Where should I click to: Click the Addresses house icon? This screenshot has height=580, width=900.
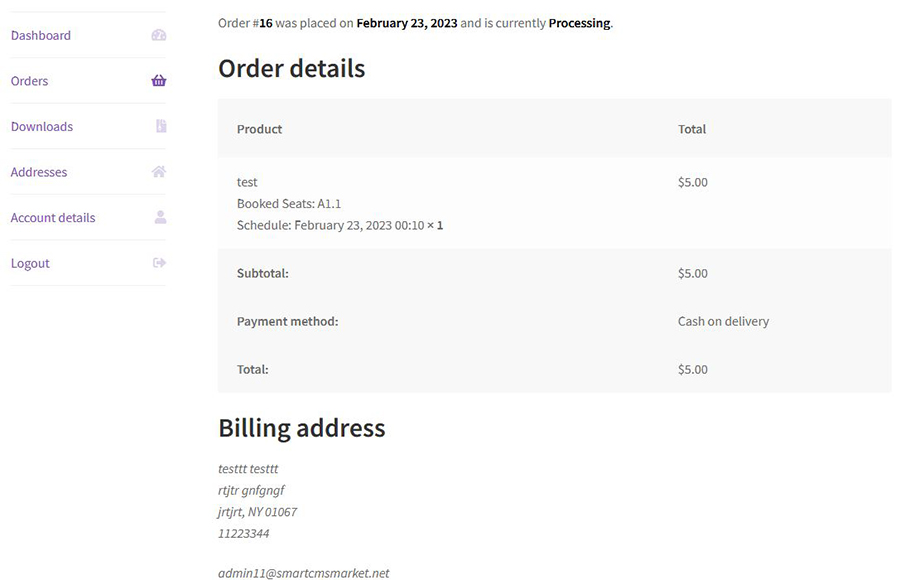(x=159, y=172)
